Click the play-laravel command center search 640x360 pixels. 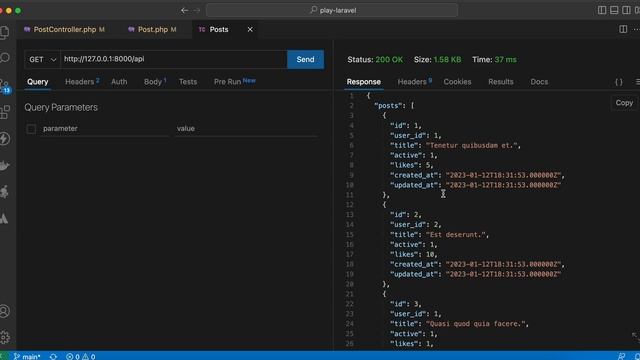[332, 10]
